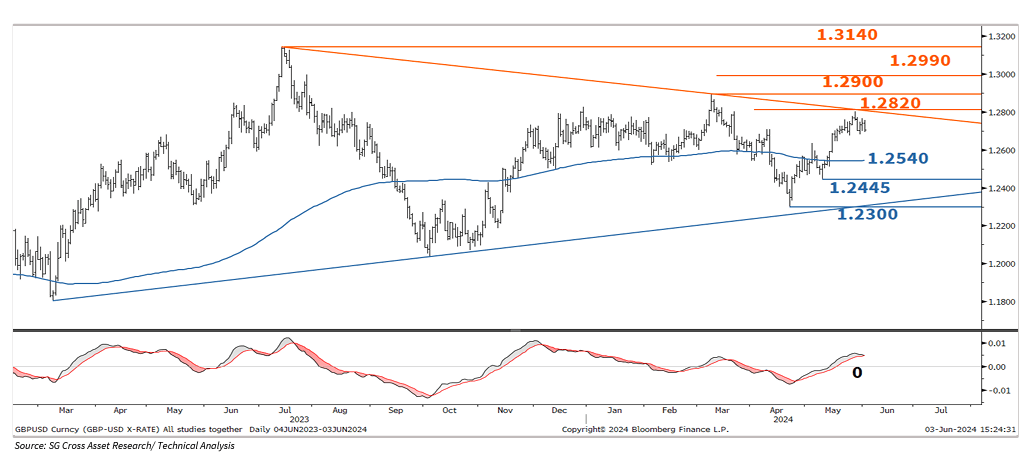Select the Aug marker on the time axis
Viewport: 1035px width, 456px height.
click(x=340, y=410)
